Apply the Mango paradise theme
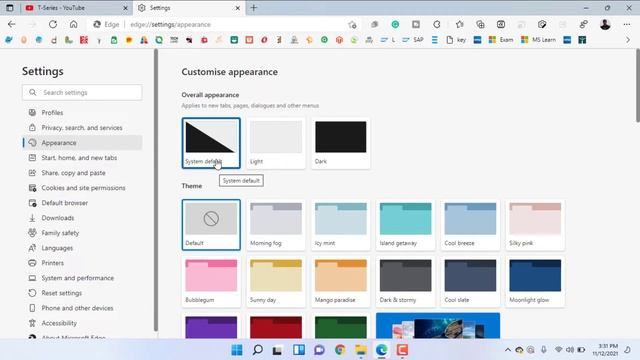 [341, 282]
